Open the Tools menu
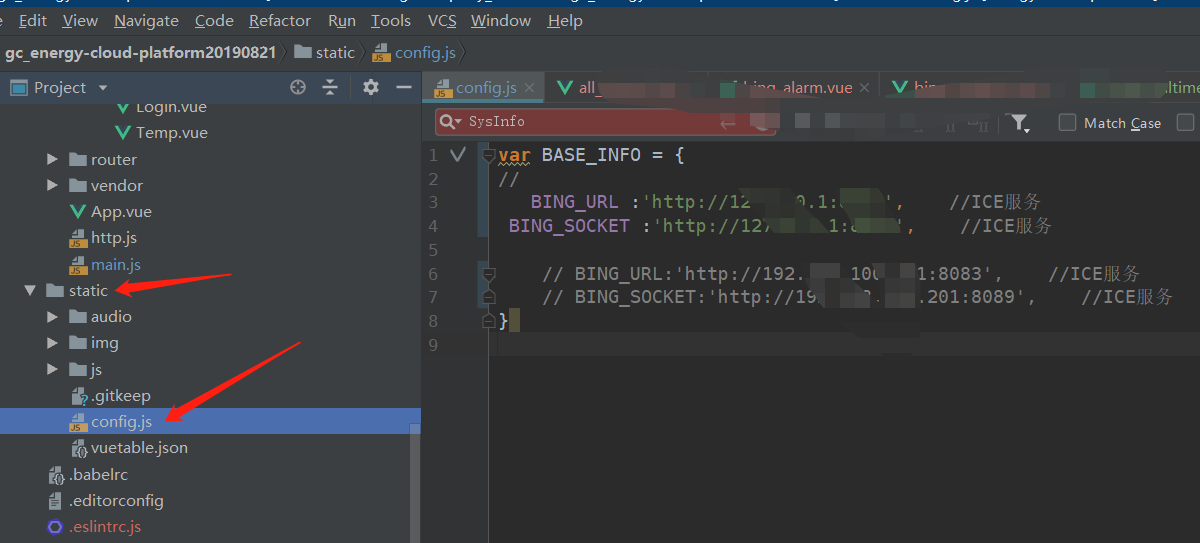This screenshot has height=543, width=1200. click(x=391, y=20)
